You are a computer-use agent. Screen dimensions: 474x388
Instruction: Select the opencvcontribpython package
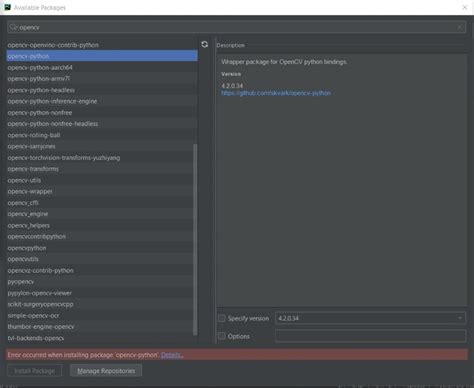pyautogui.click(x=100, y=236)
